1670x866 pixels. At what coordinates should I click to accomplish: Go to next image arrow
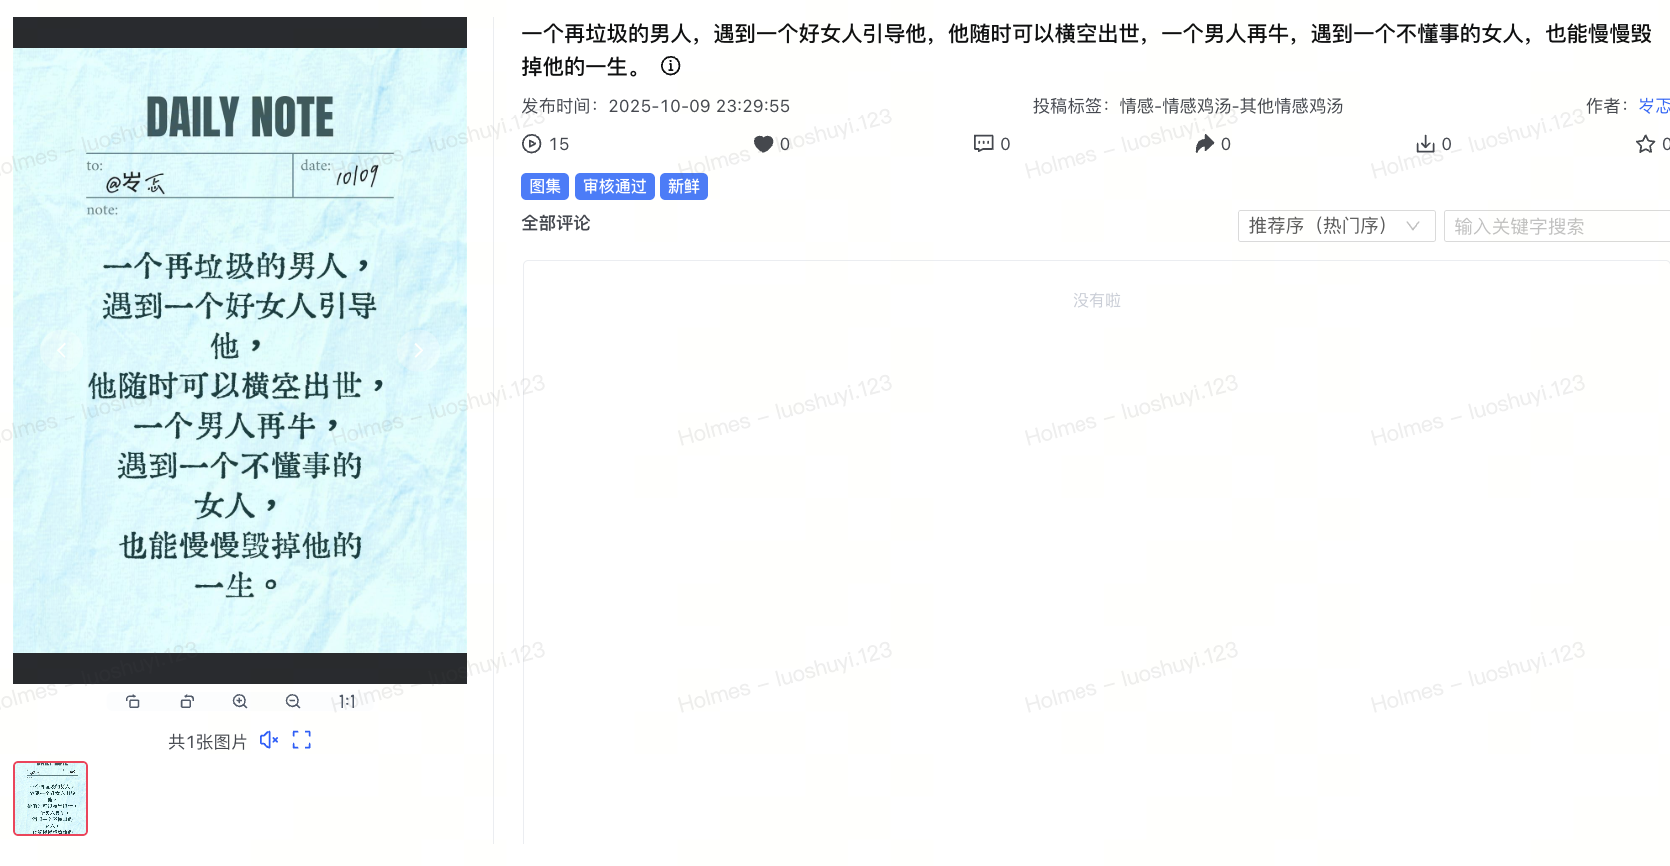pyautogui.click(x=418, y=350)
